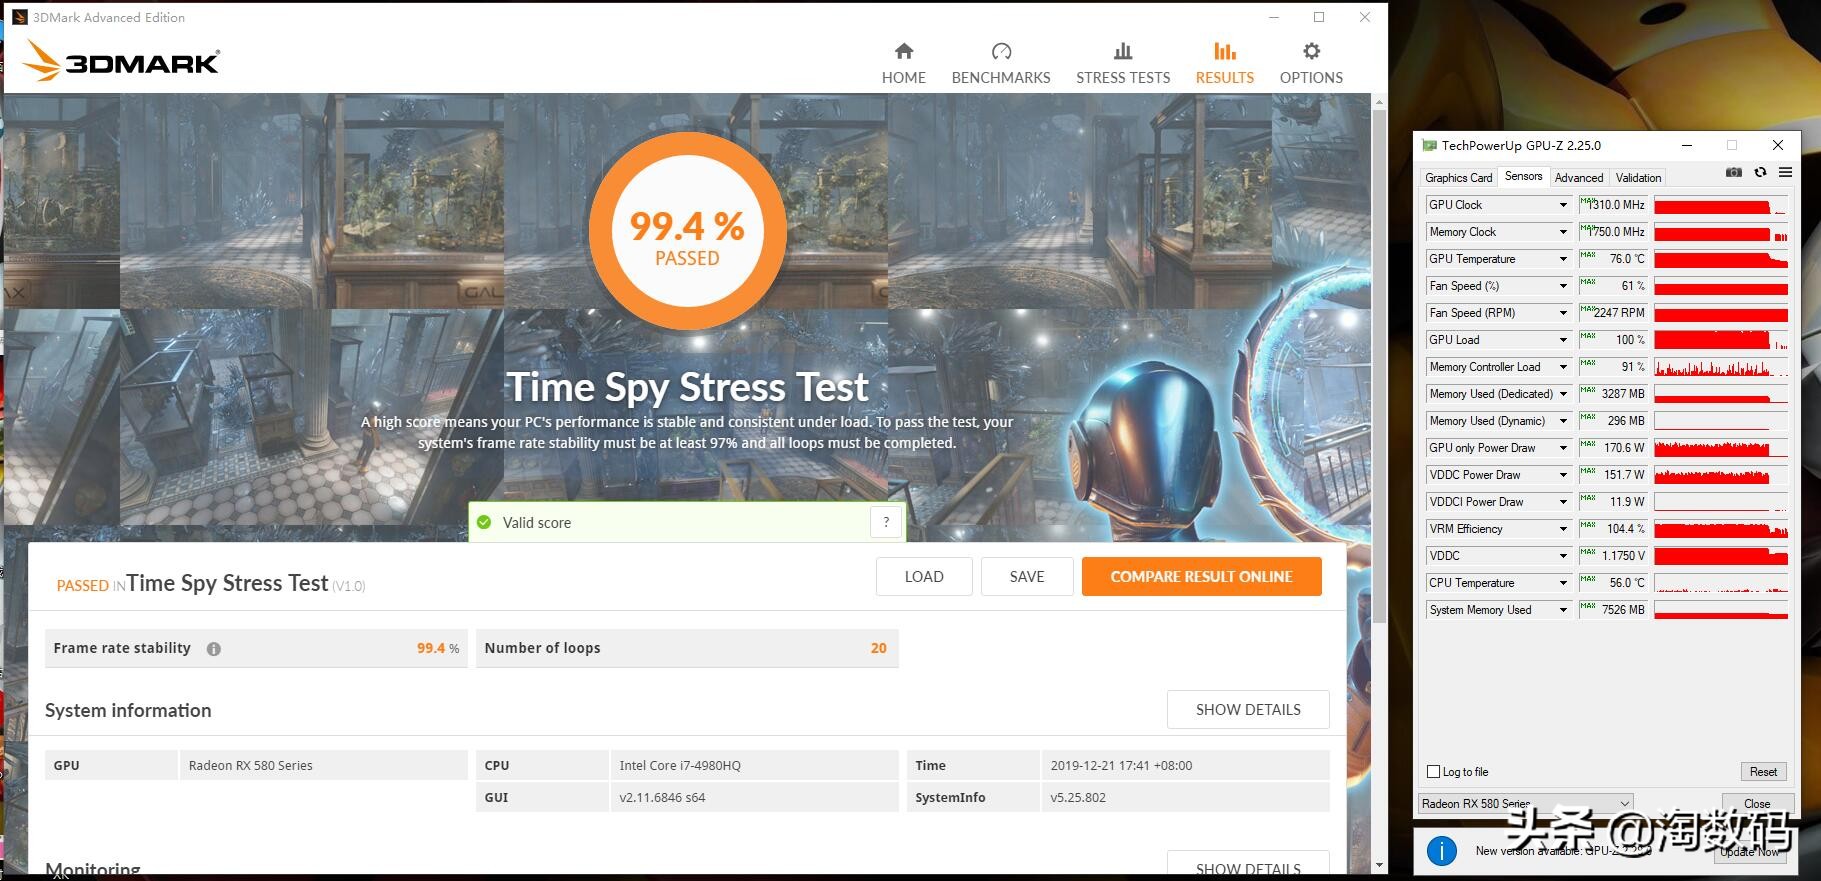1821x881 pixels.
Task: Click the 2019-12-21 17:41 +08:00 time cell
Action: click(x=1185, y=766)
